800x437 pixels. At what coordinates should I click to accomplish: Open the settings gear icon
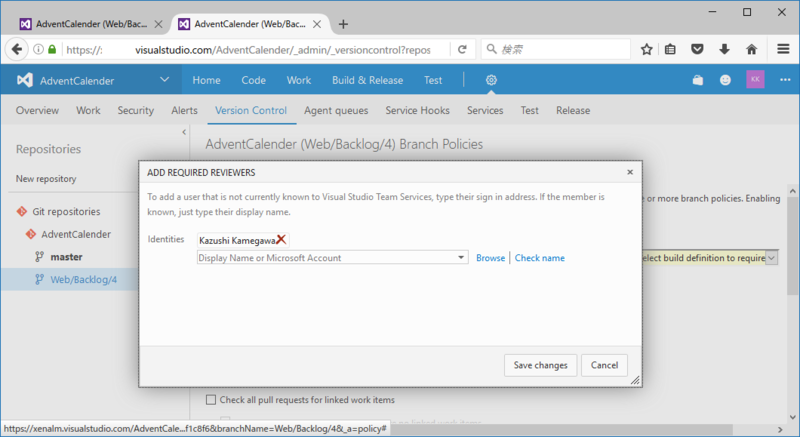(x=491, y=80)
